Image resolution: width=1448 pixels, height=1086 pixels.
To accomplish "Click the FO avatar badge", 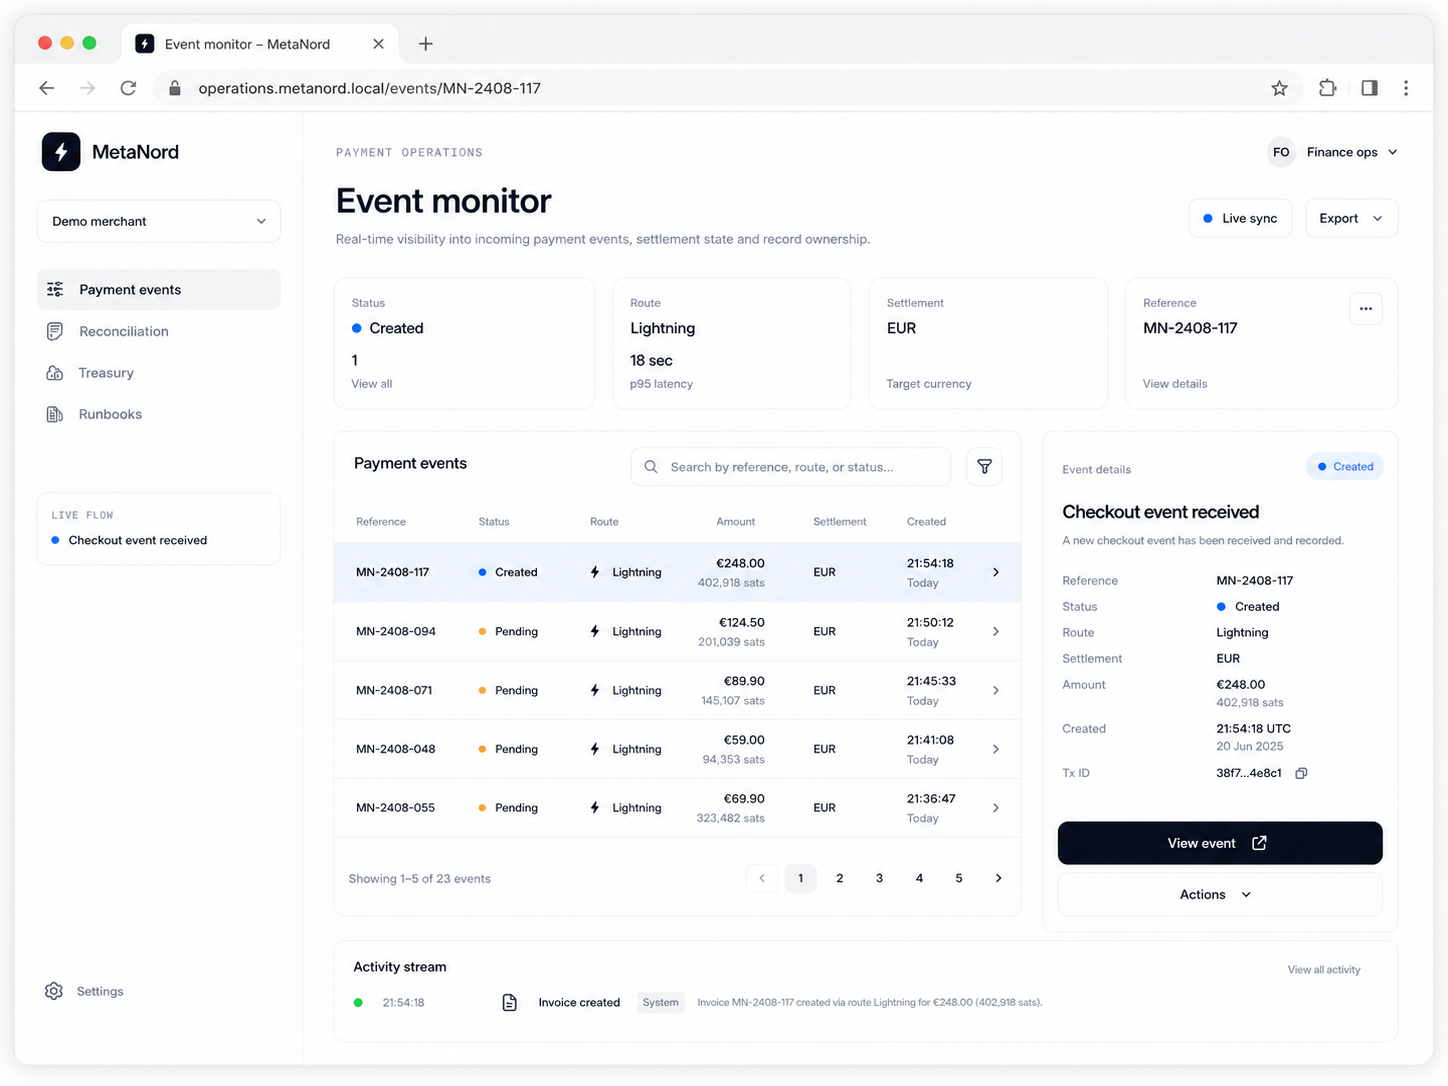I will click(1281, 152).
